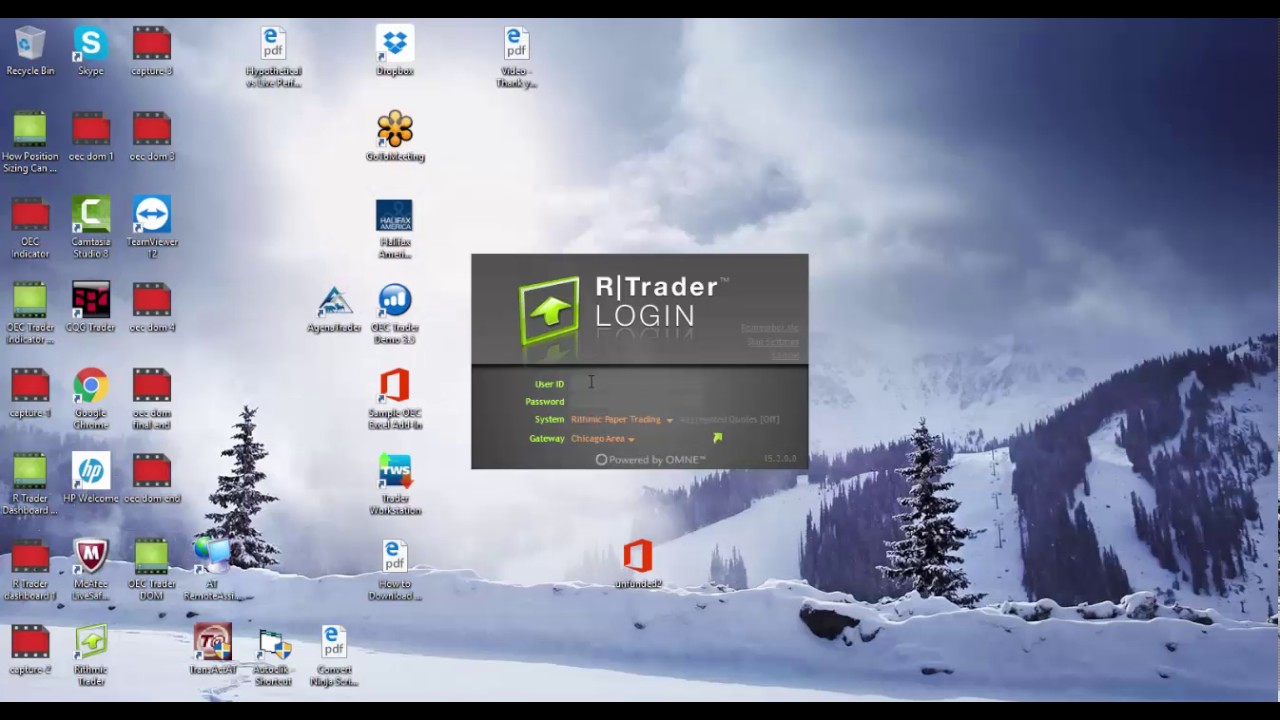Open HP Welcome shortcut
Screen dimensions: 1280x720
[91, 479]
